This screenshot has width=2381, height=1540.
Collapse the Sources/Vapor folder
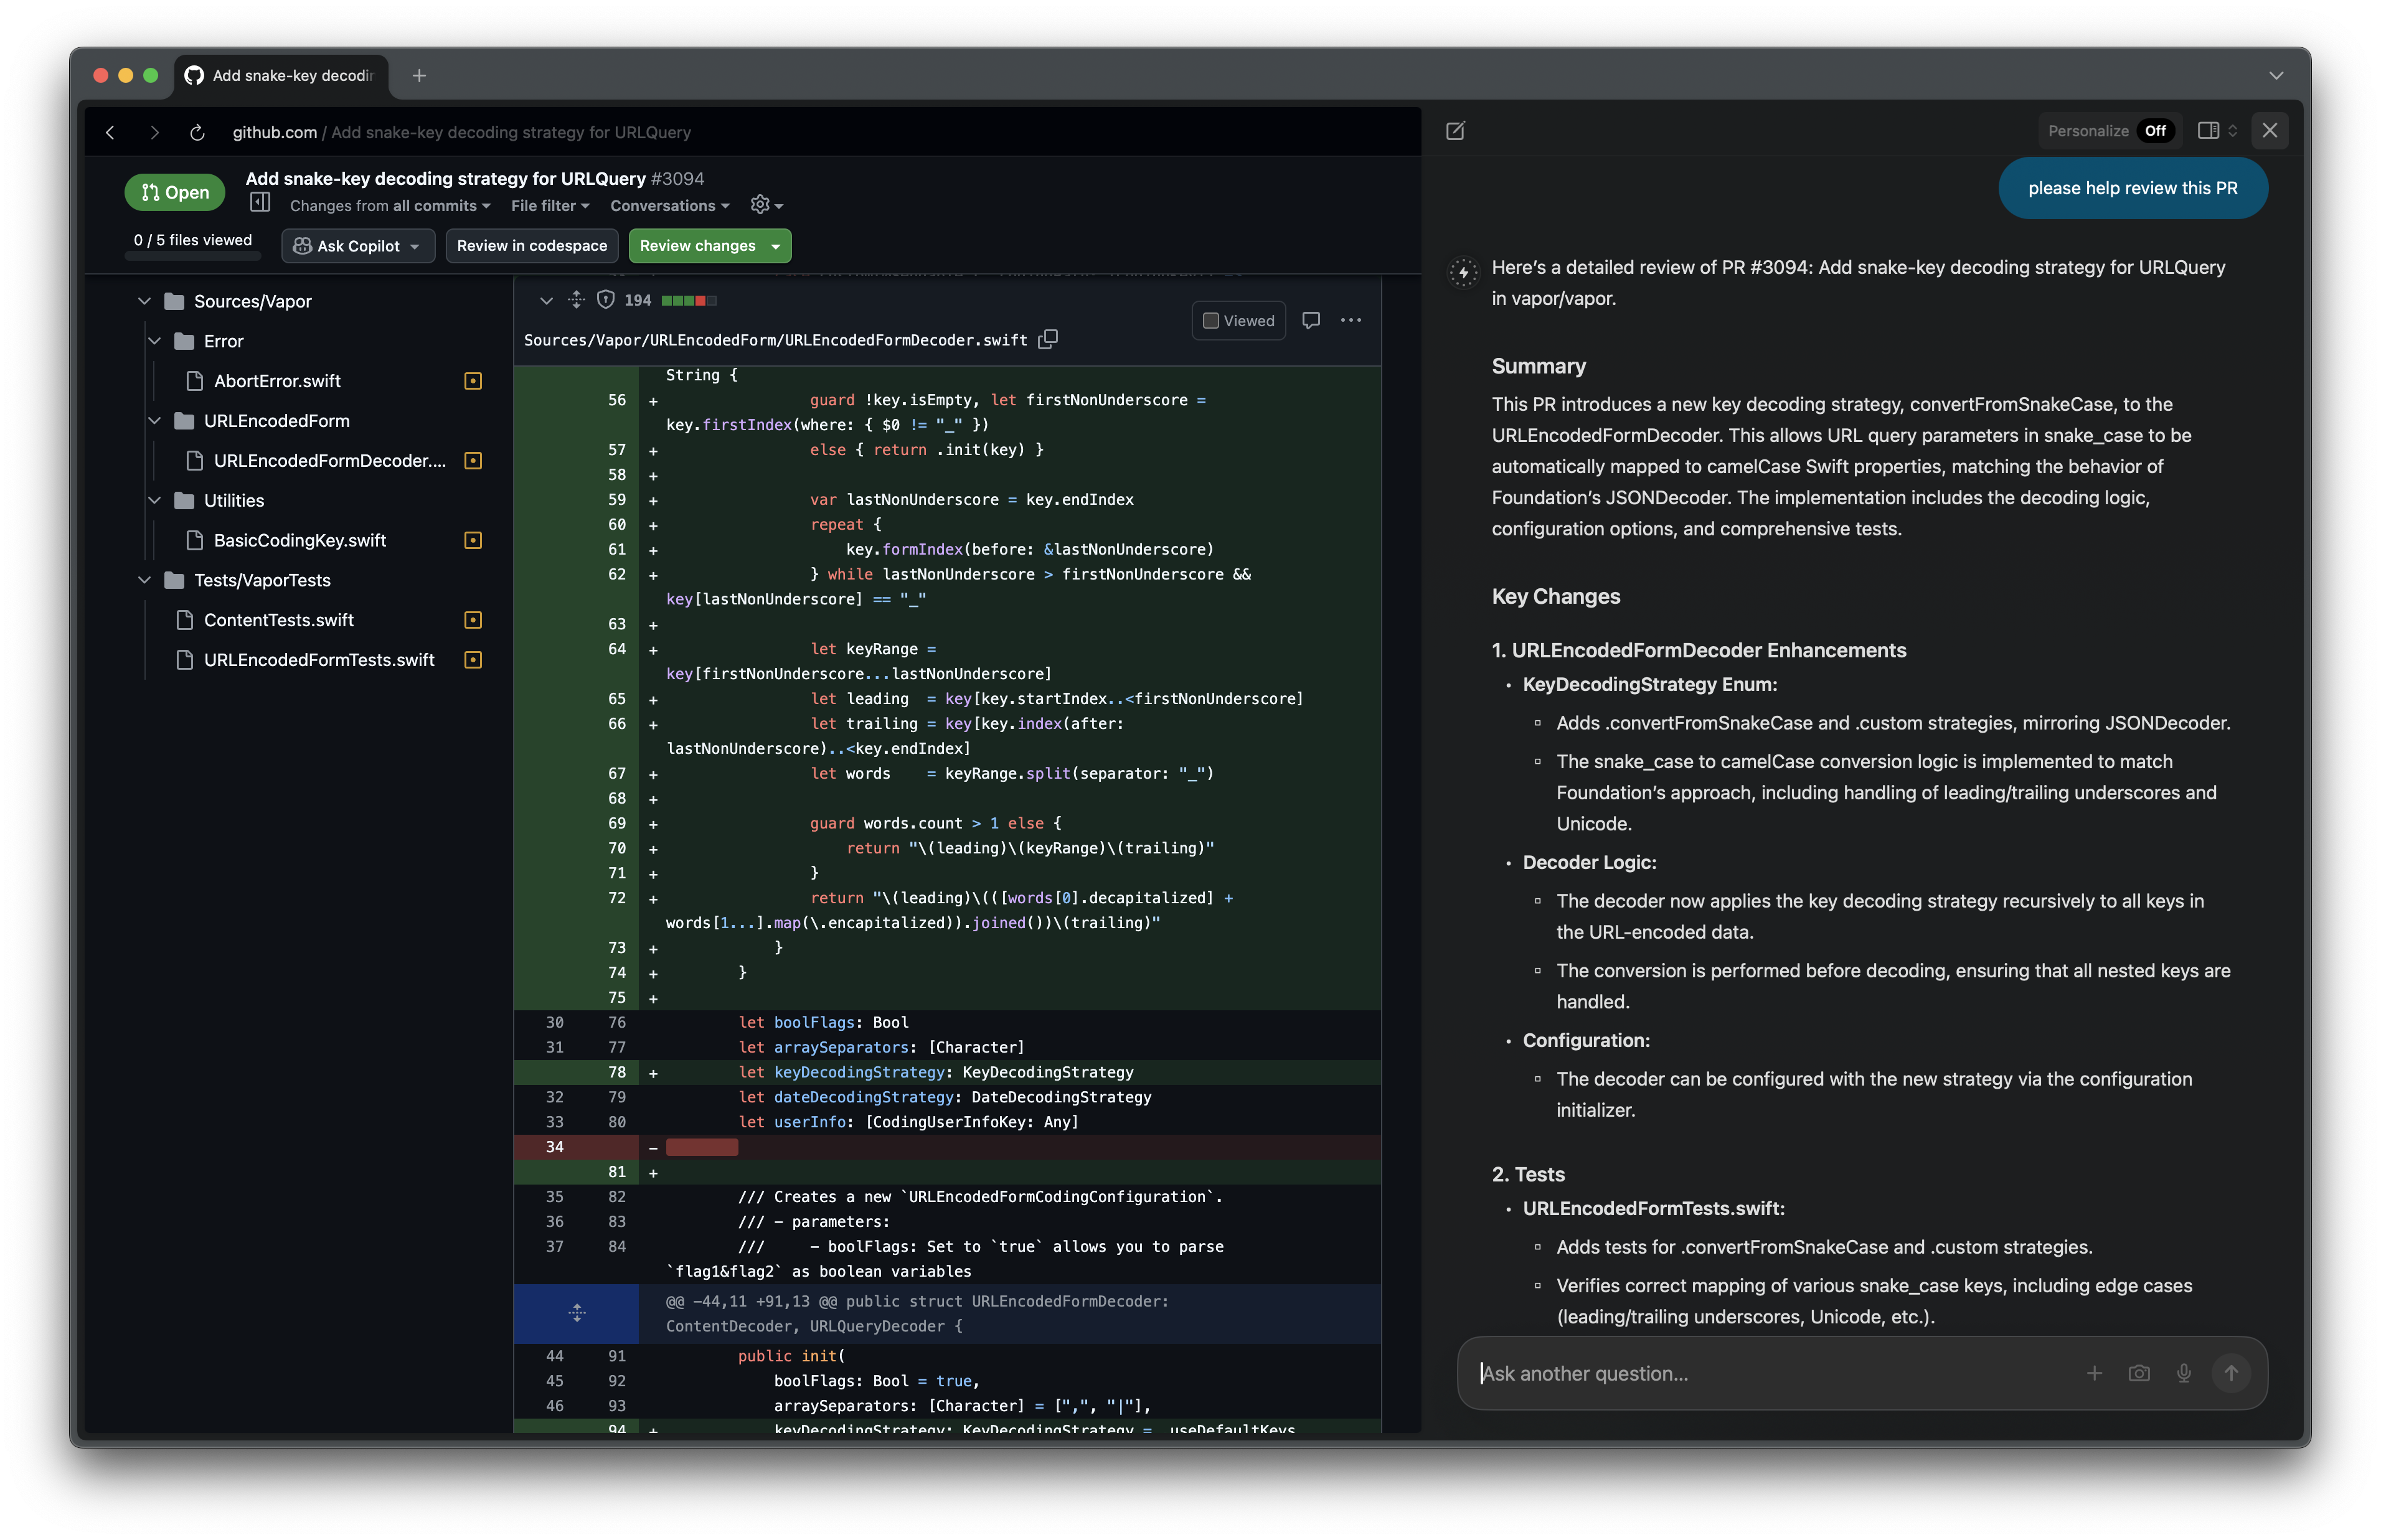coord(144,301)
